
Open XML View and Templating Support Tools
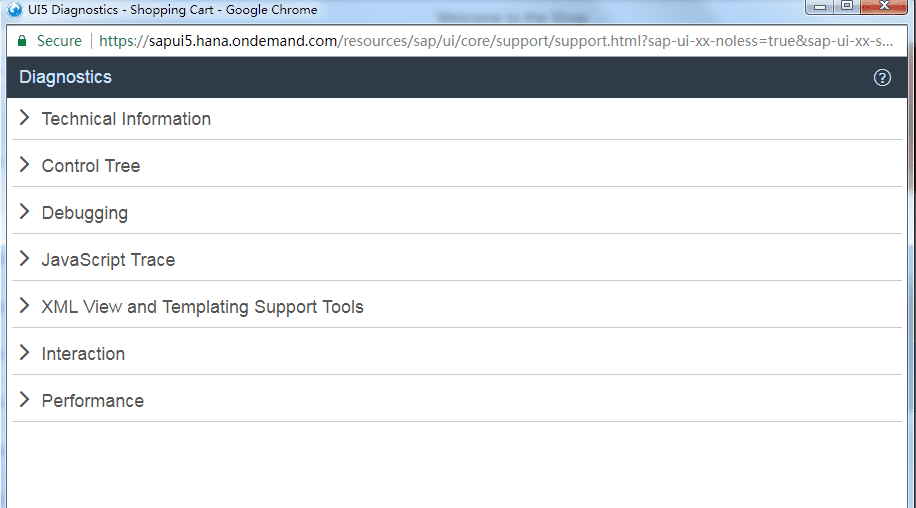coord(203,307)
